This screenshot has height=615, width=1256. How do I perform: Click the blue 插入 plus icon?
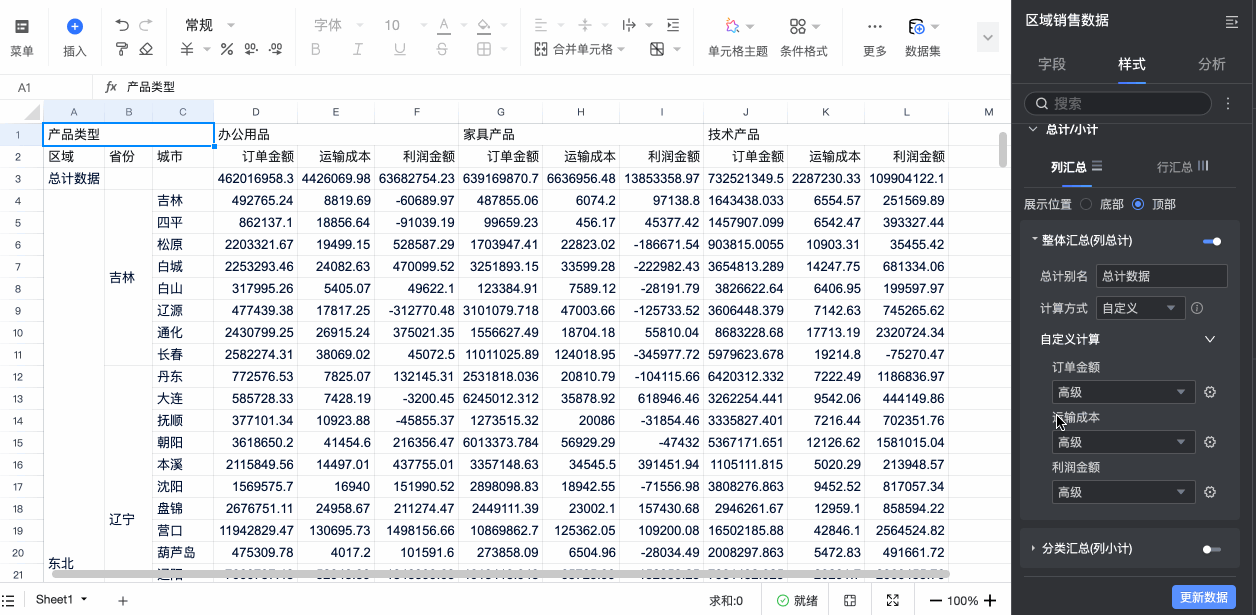(75, 27)
